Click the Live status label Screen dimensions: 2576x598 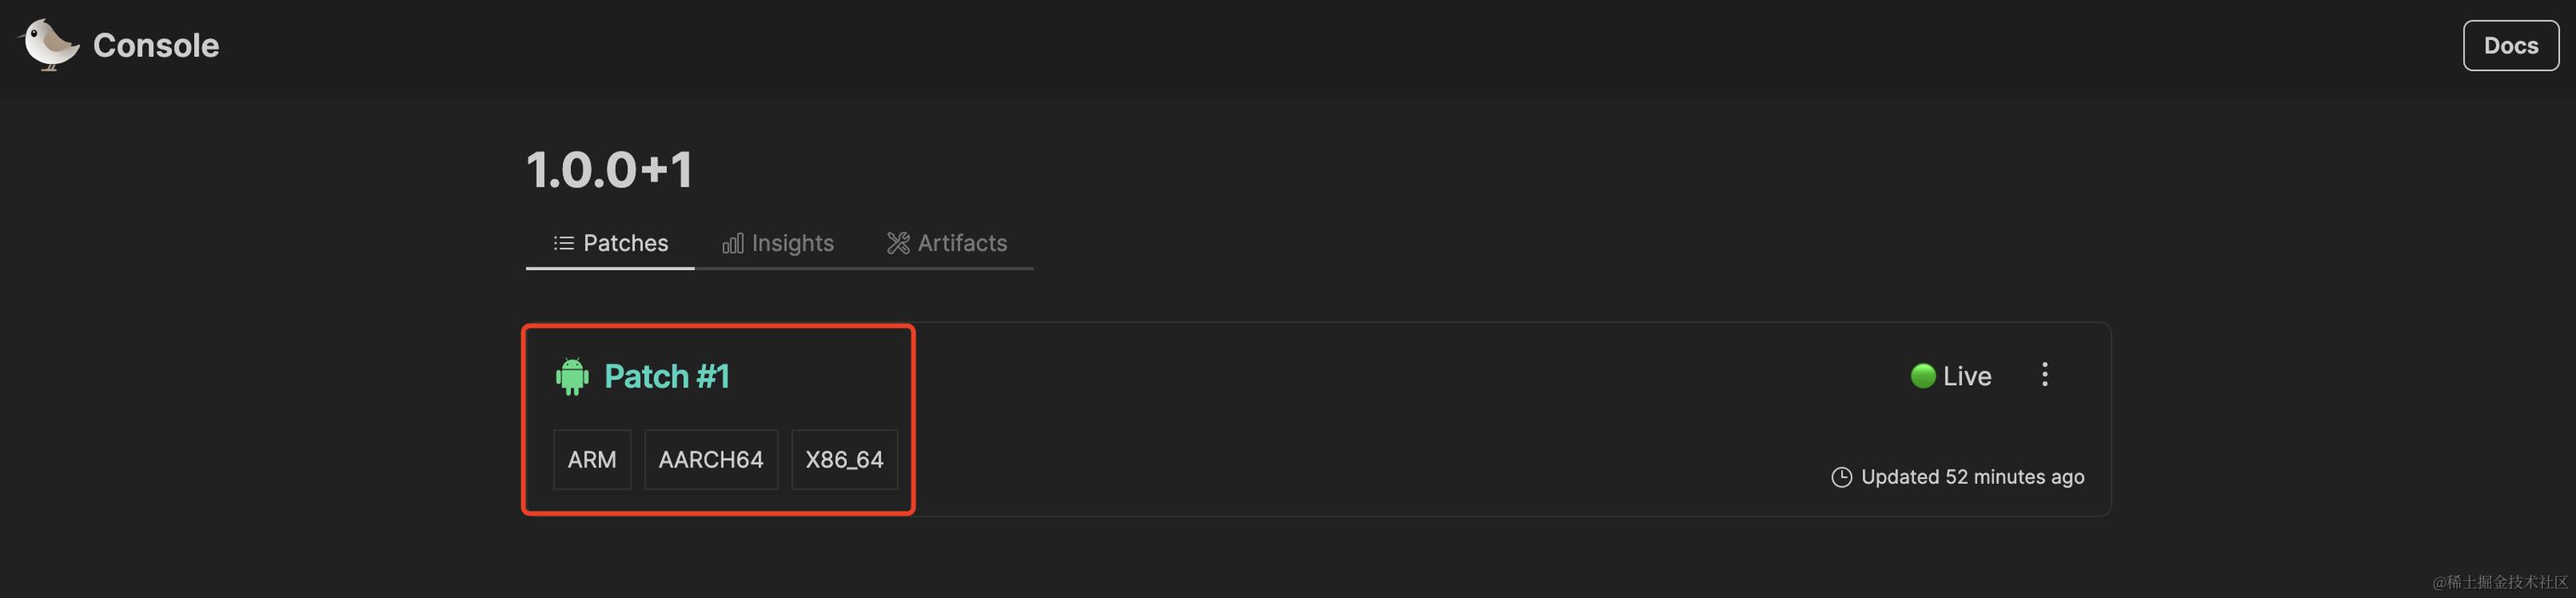pyautogui.click(x=1967, y=377)
